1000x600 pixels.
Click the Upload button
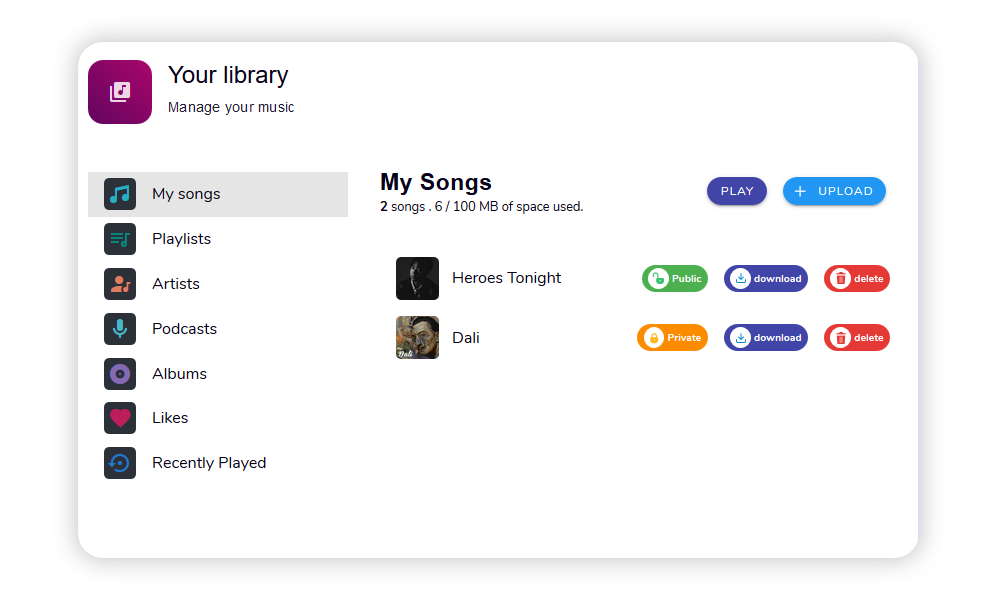(x=834, y=191)
